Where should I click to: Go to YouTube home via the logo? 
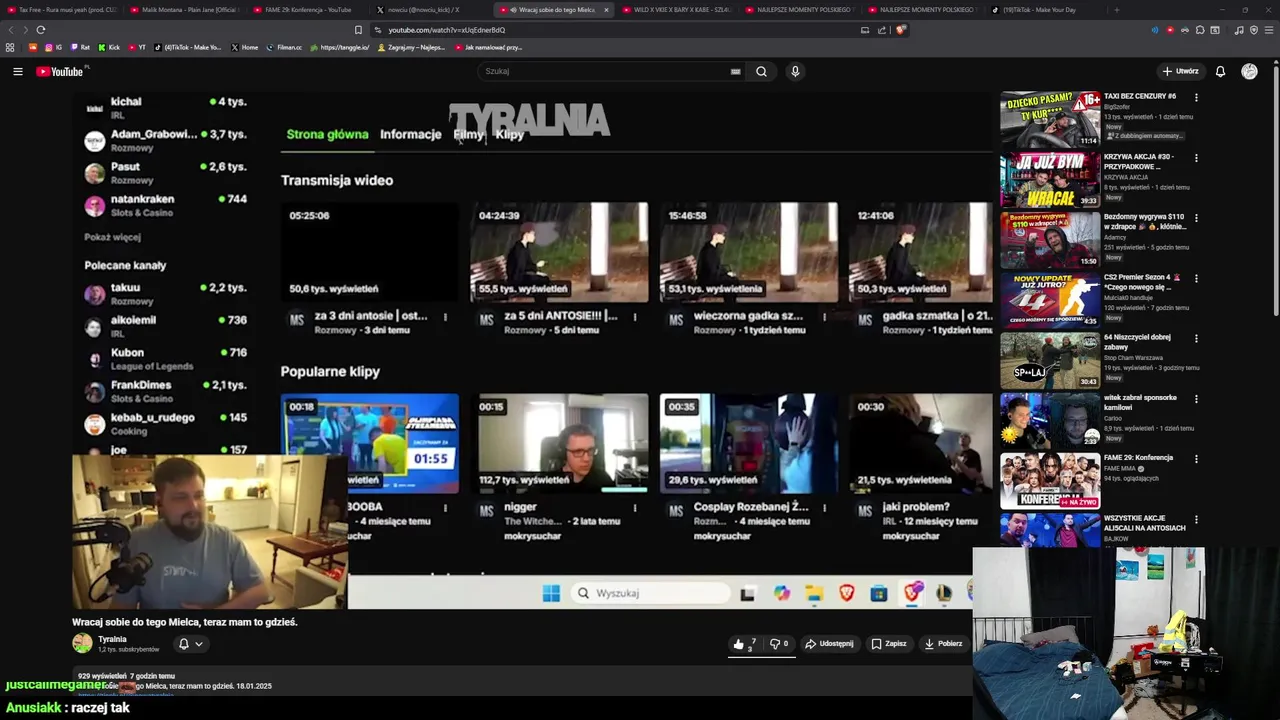(60, 71)
